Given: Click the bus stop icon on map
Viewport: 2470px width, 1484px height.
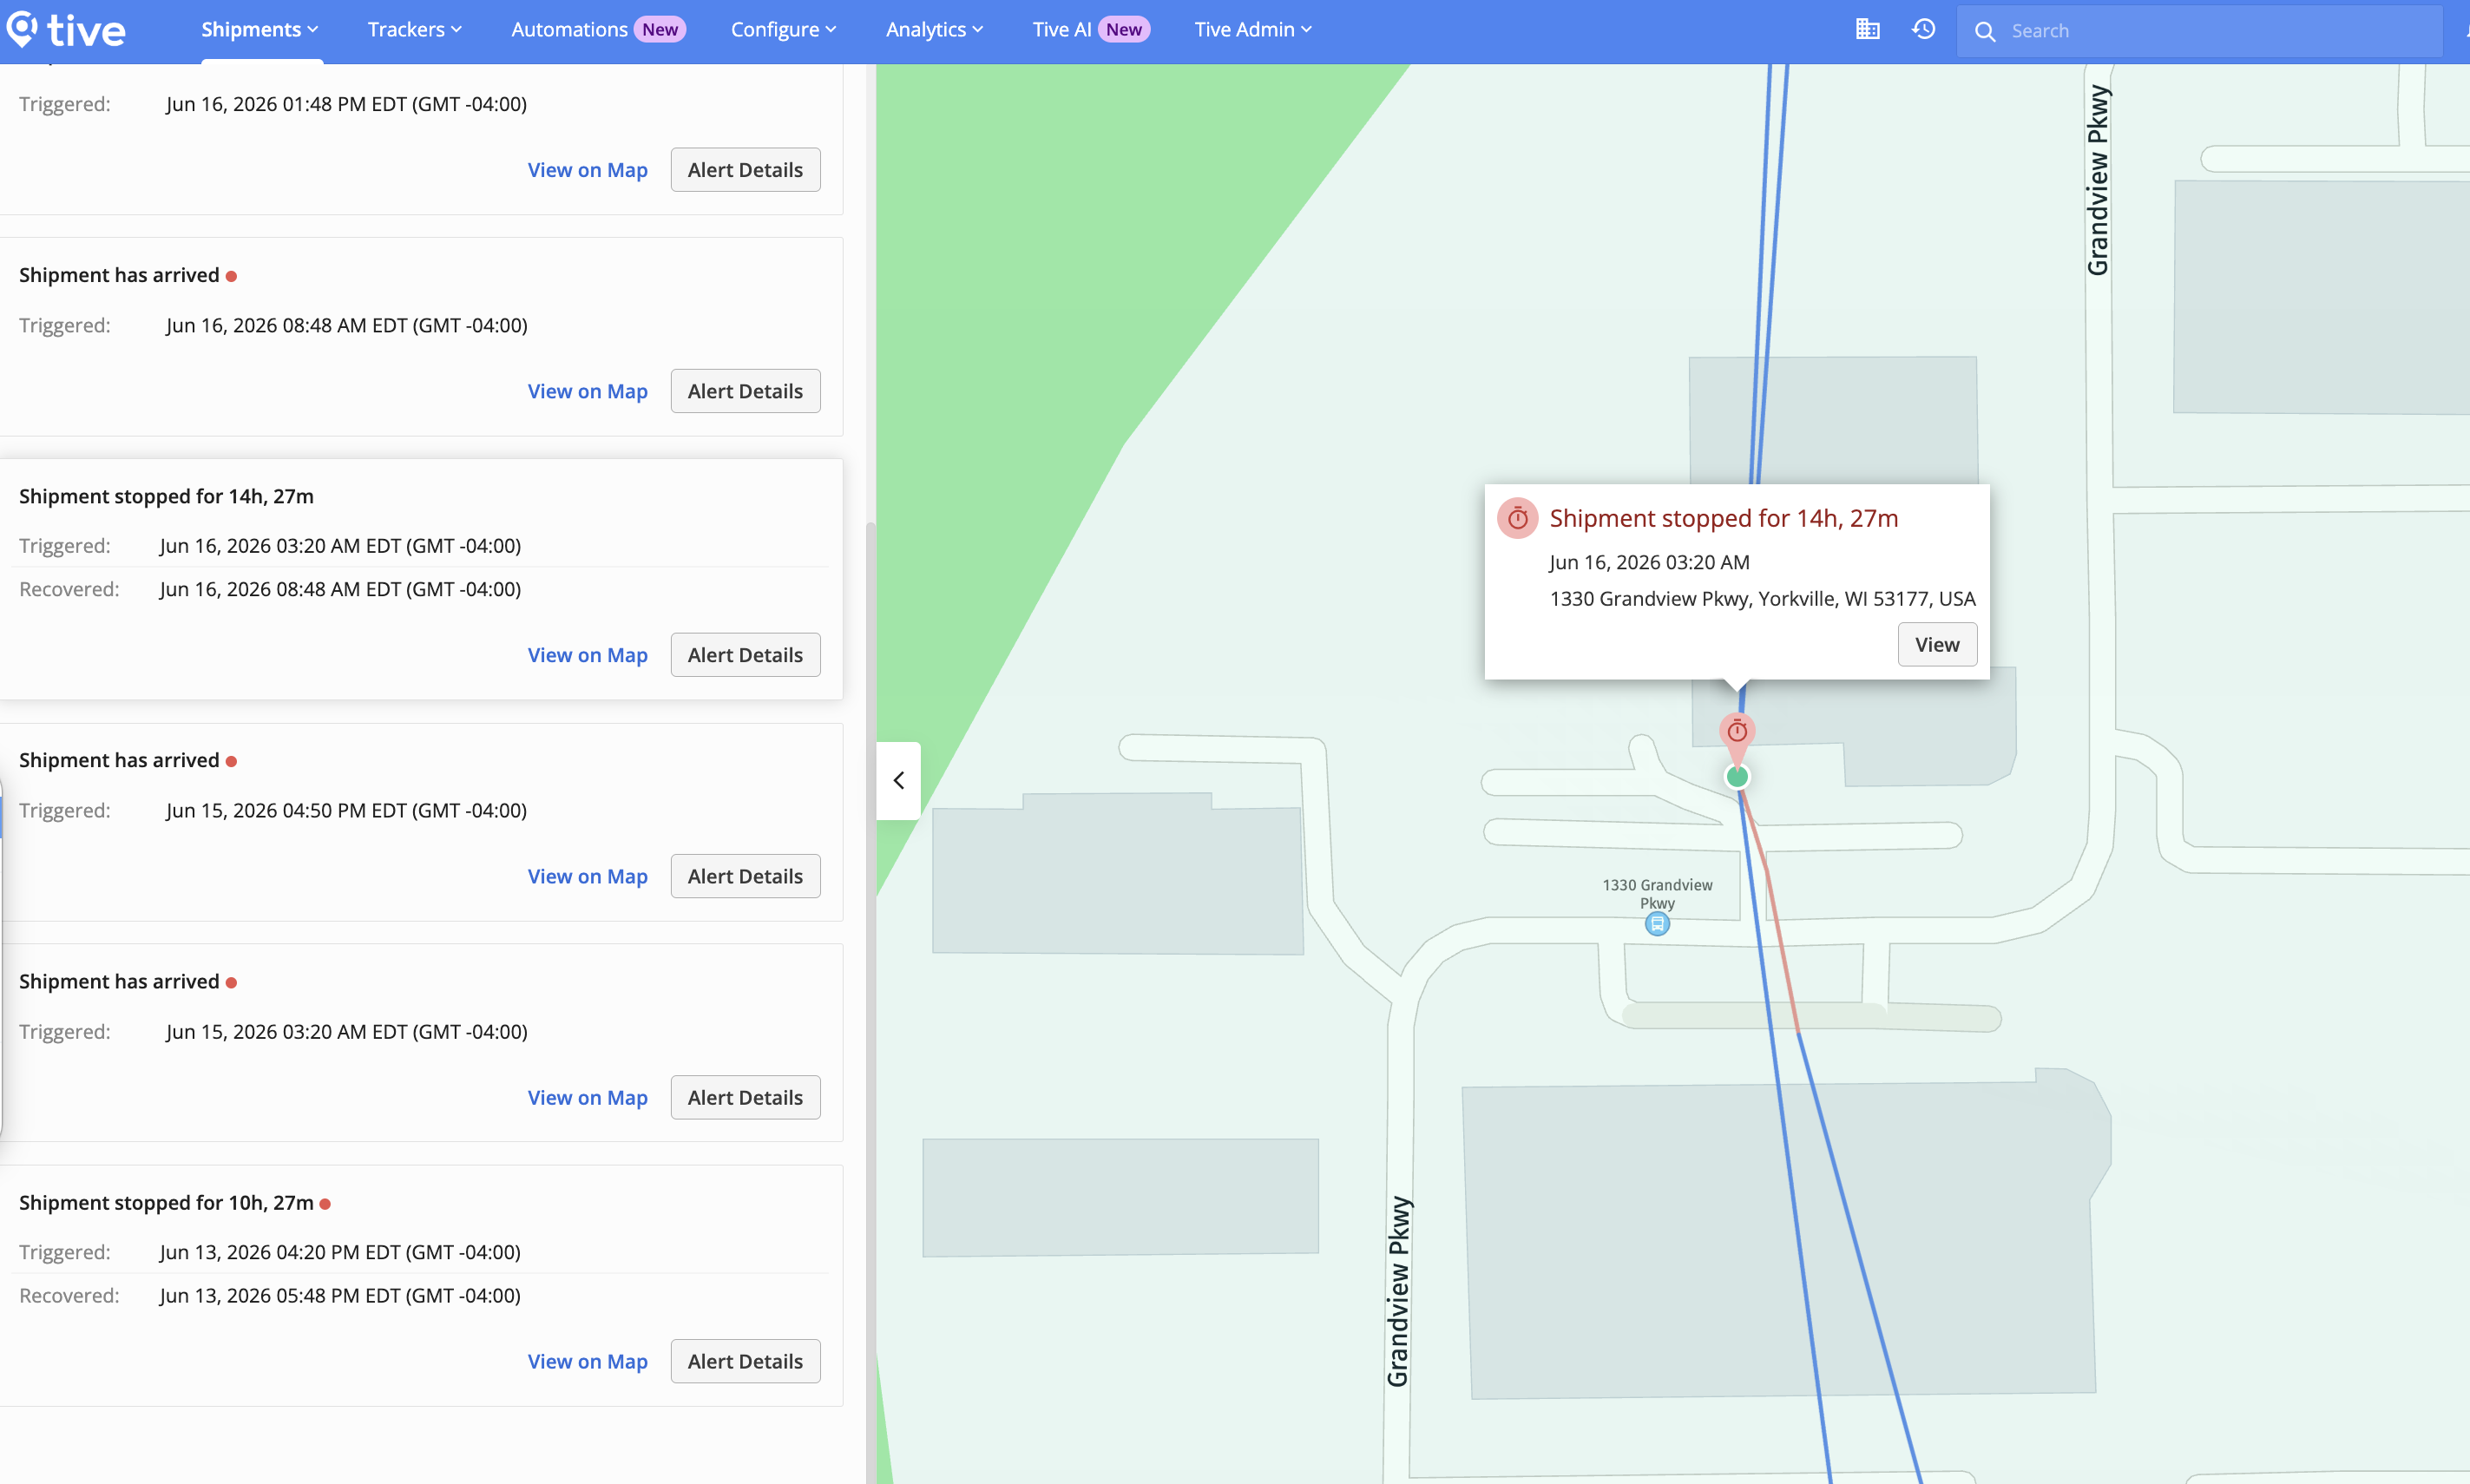Looking at the screenshot, I should 1657,924.
